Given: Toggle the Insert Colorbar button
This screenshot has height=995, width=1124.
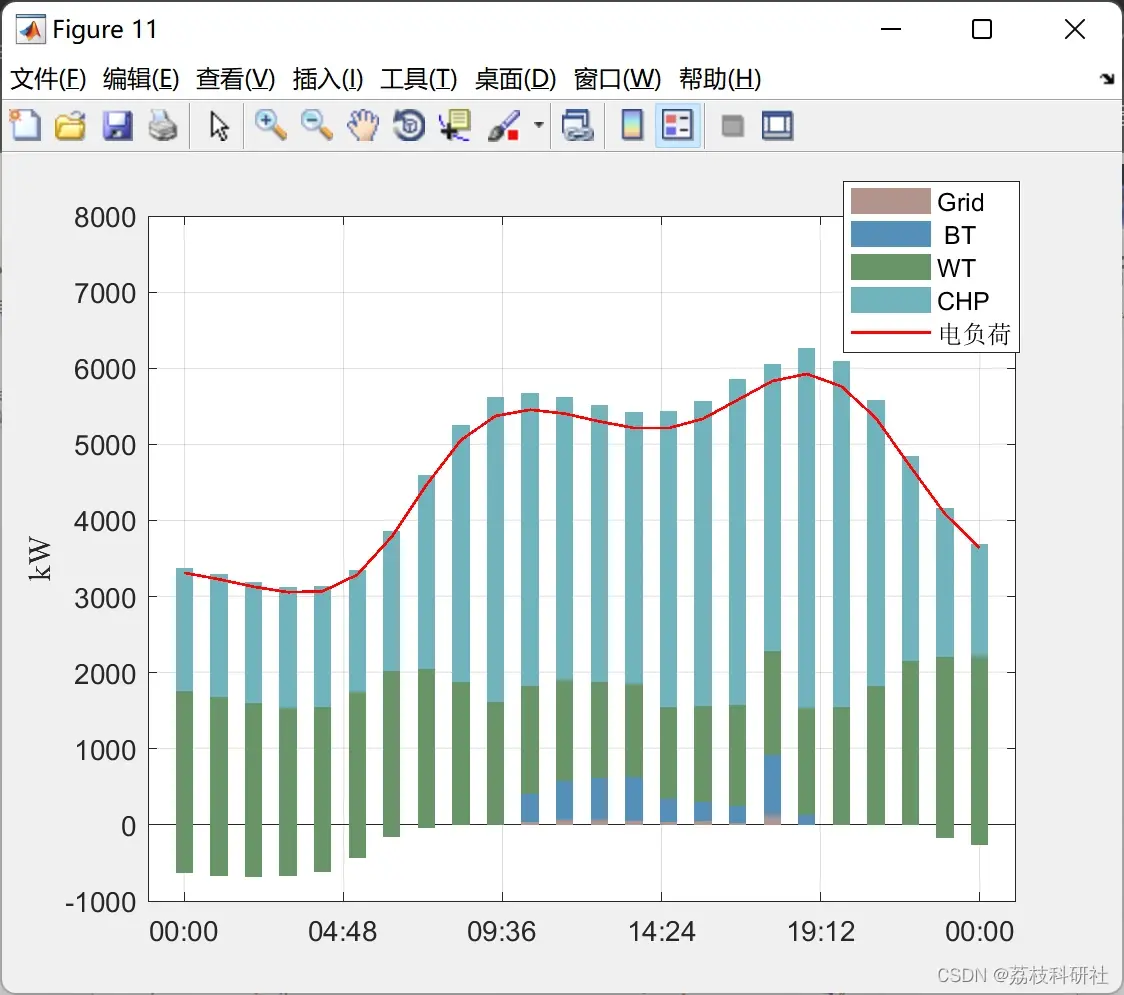Looking at the screenshot, I should click(x=632, y=125).
